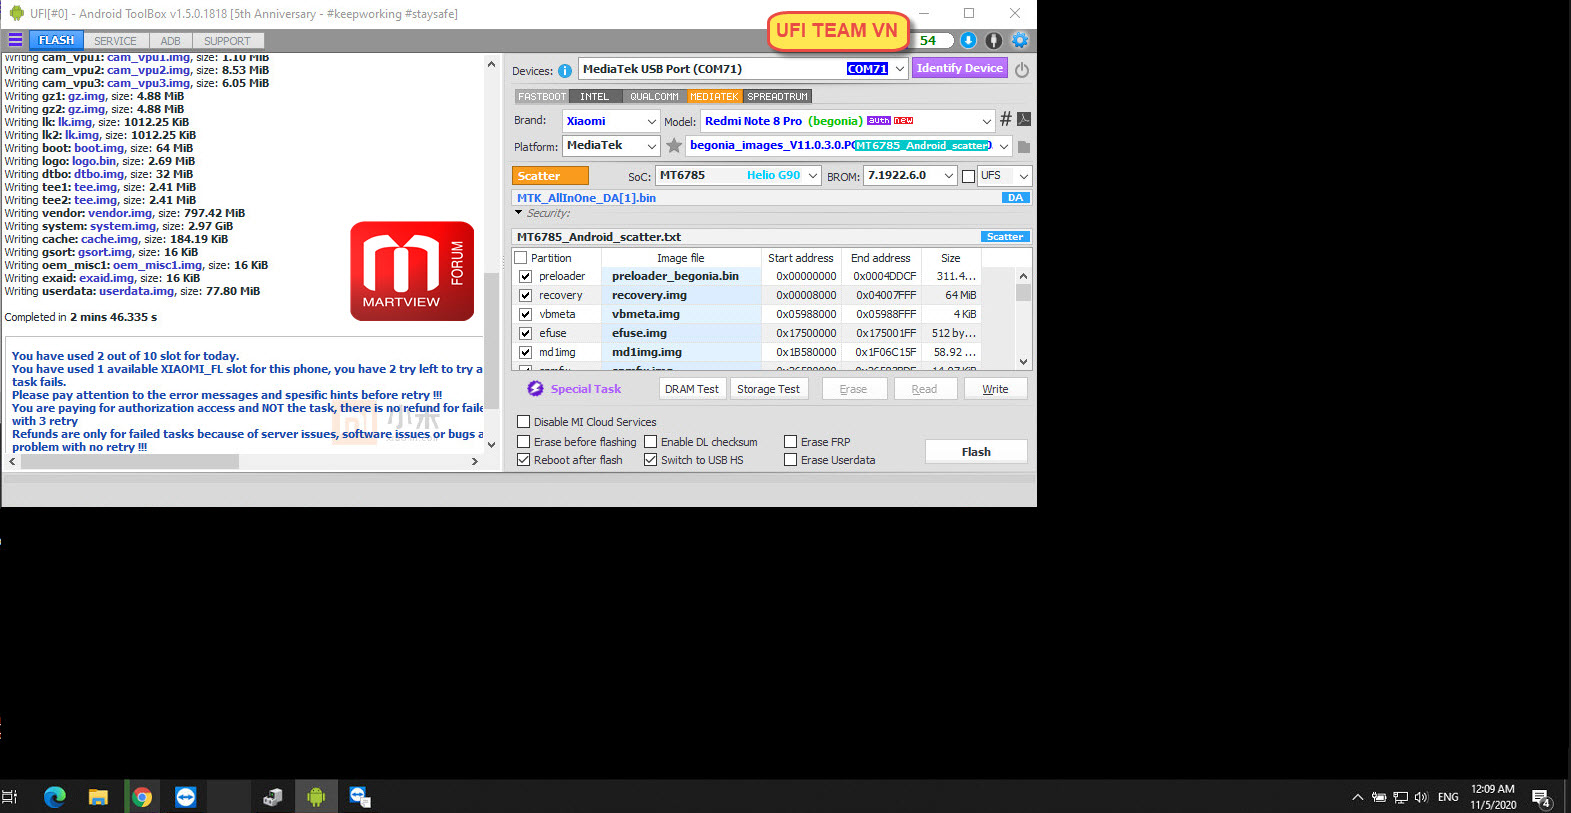Uncheck the efuse partition checkbox
This screenshot has width=1571, height=813.
tap(525, 333)
